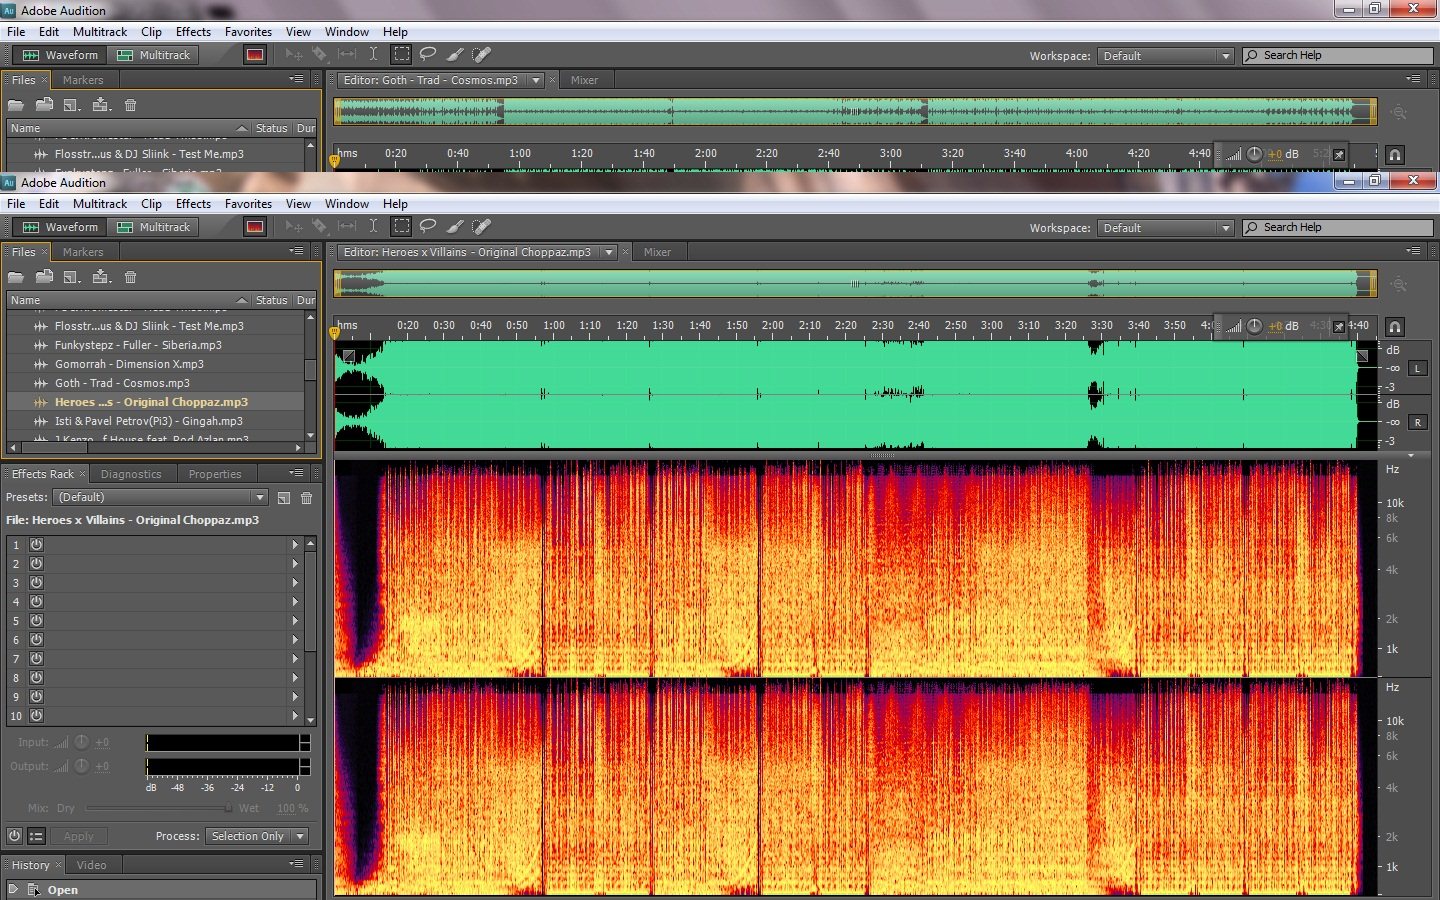The height and width of the screenshot is (900, 1440).
Task: Open editor panel options menu in front window
Action: coord(1413,251)
